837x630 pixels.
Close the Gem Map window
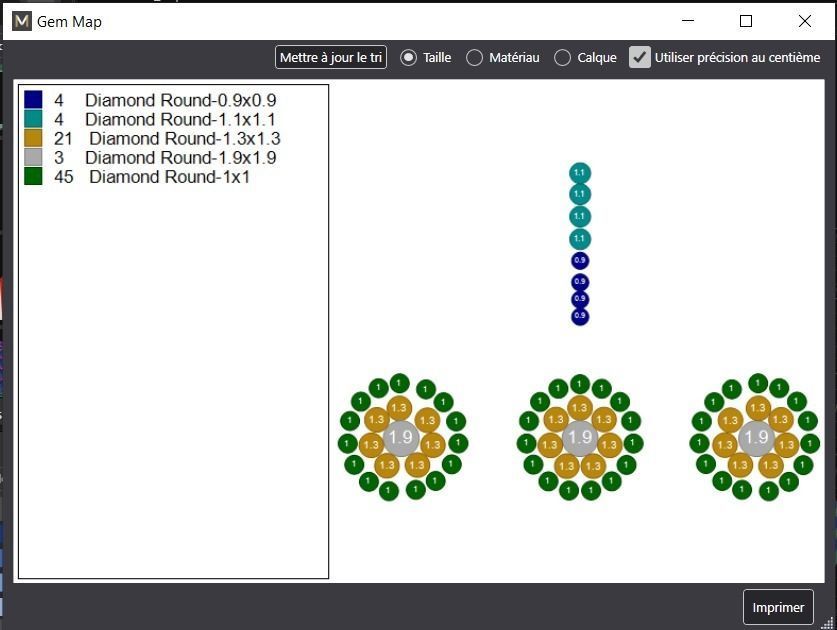(x=805, y=21)
